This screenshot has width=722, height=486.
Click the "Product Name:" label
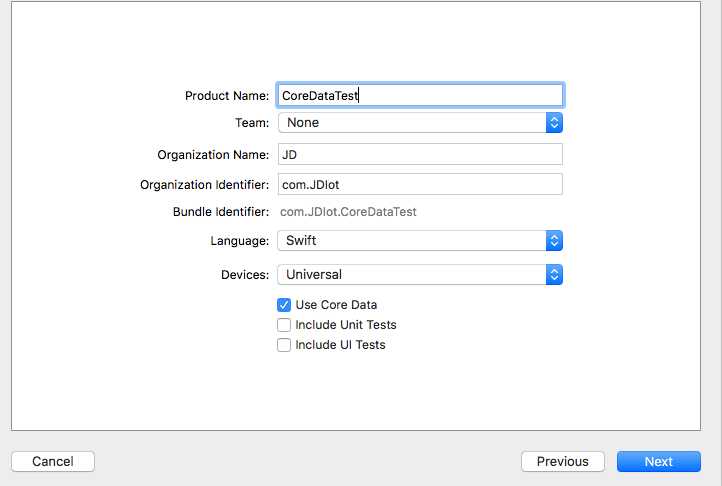click(227, 96)
